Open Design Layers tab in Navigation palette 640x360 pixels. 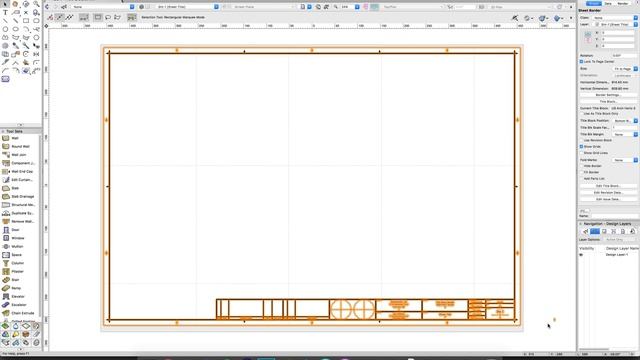click(x=595, y=231)
